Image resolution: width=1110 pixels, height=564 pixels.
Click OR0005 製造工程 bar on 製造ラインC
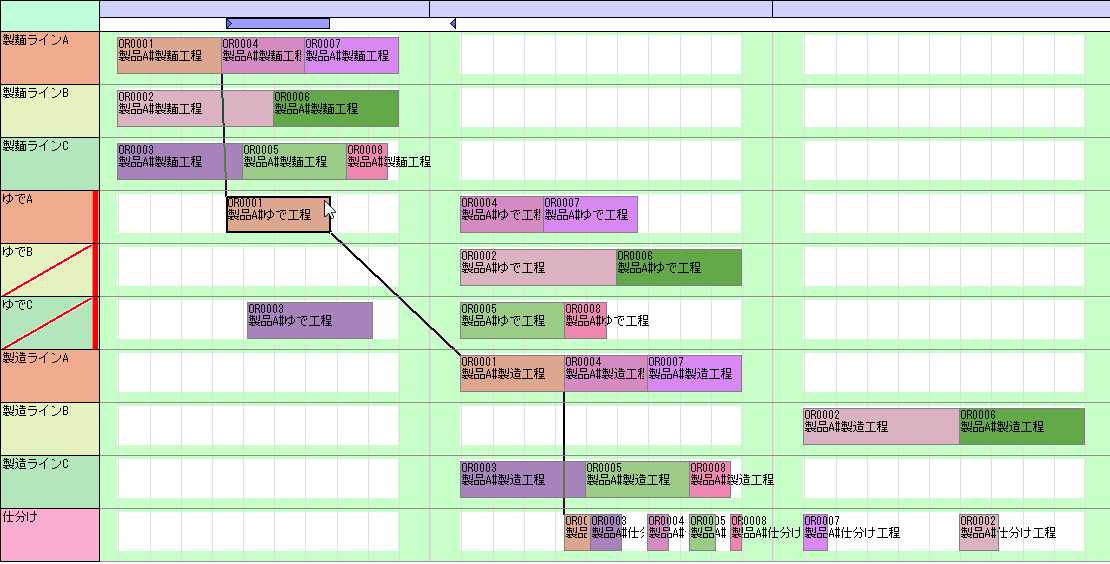637,480
